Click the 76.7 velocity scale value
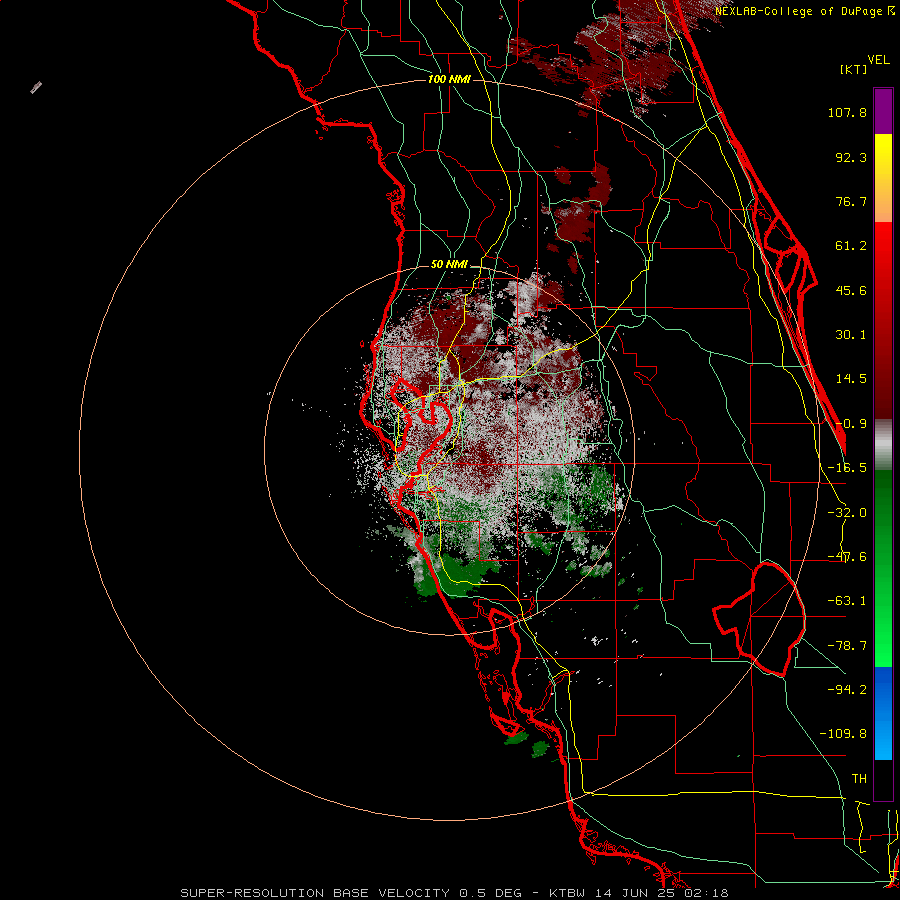This screenshot has width=900, height=900. 851,201
